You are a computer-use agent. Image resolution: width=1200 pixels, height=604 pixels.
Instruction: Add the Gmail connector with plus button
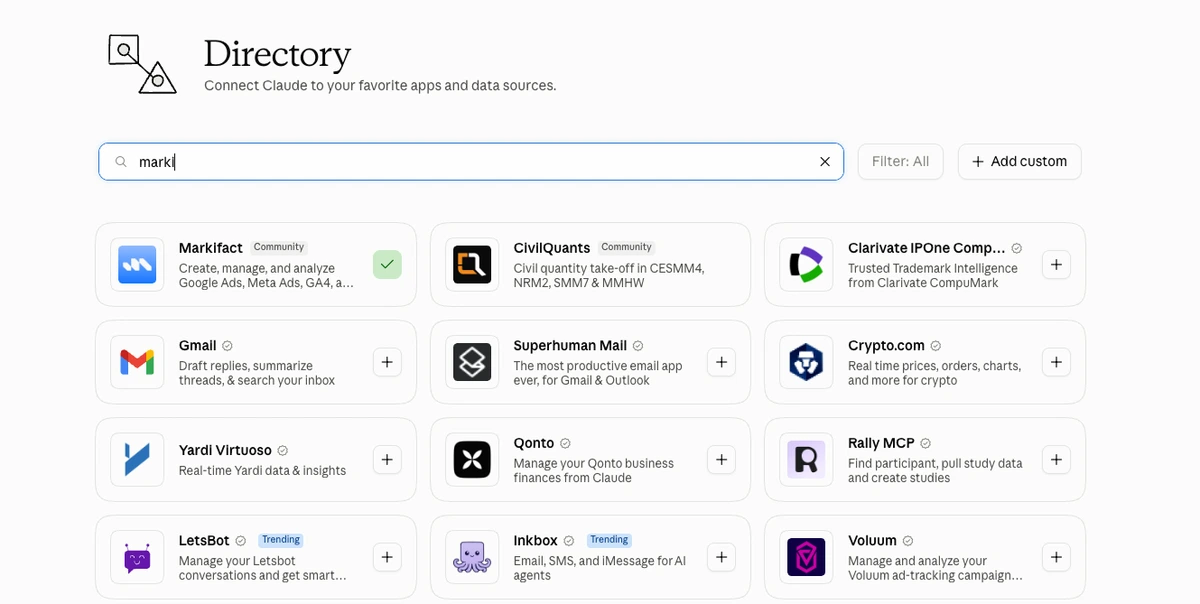387,362
